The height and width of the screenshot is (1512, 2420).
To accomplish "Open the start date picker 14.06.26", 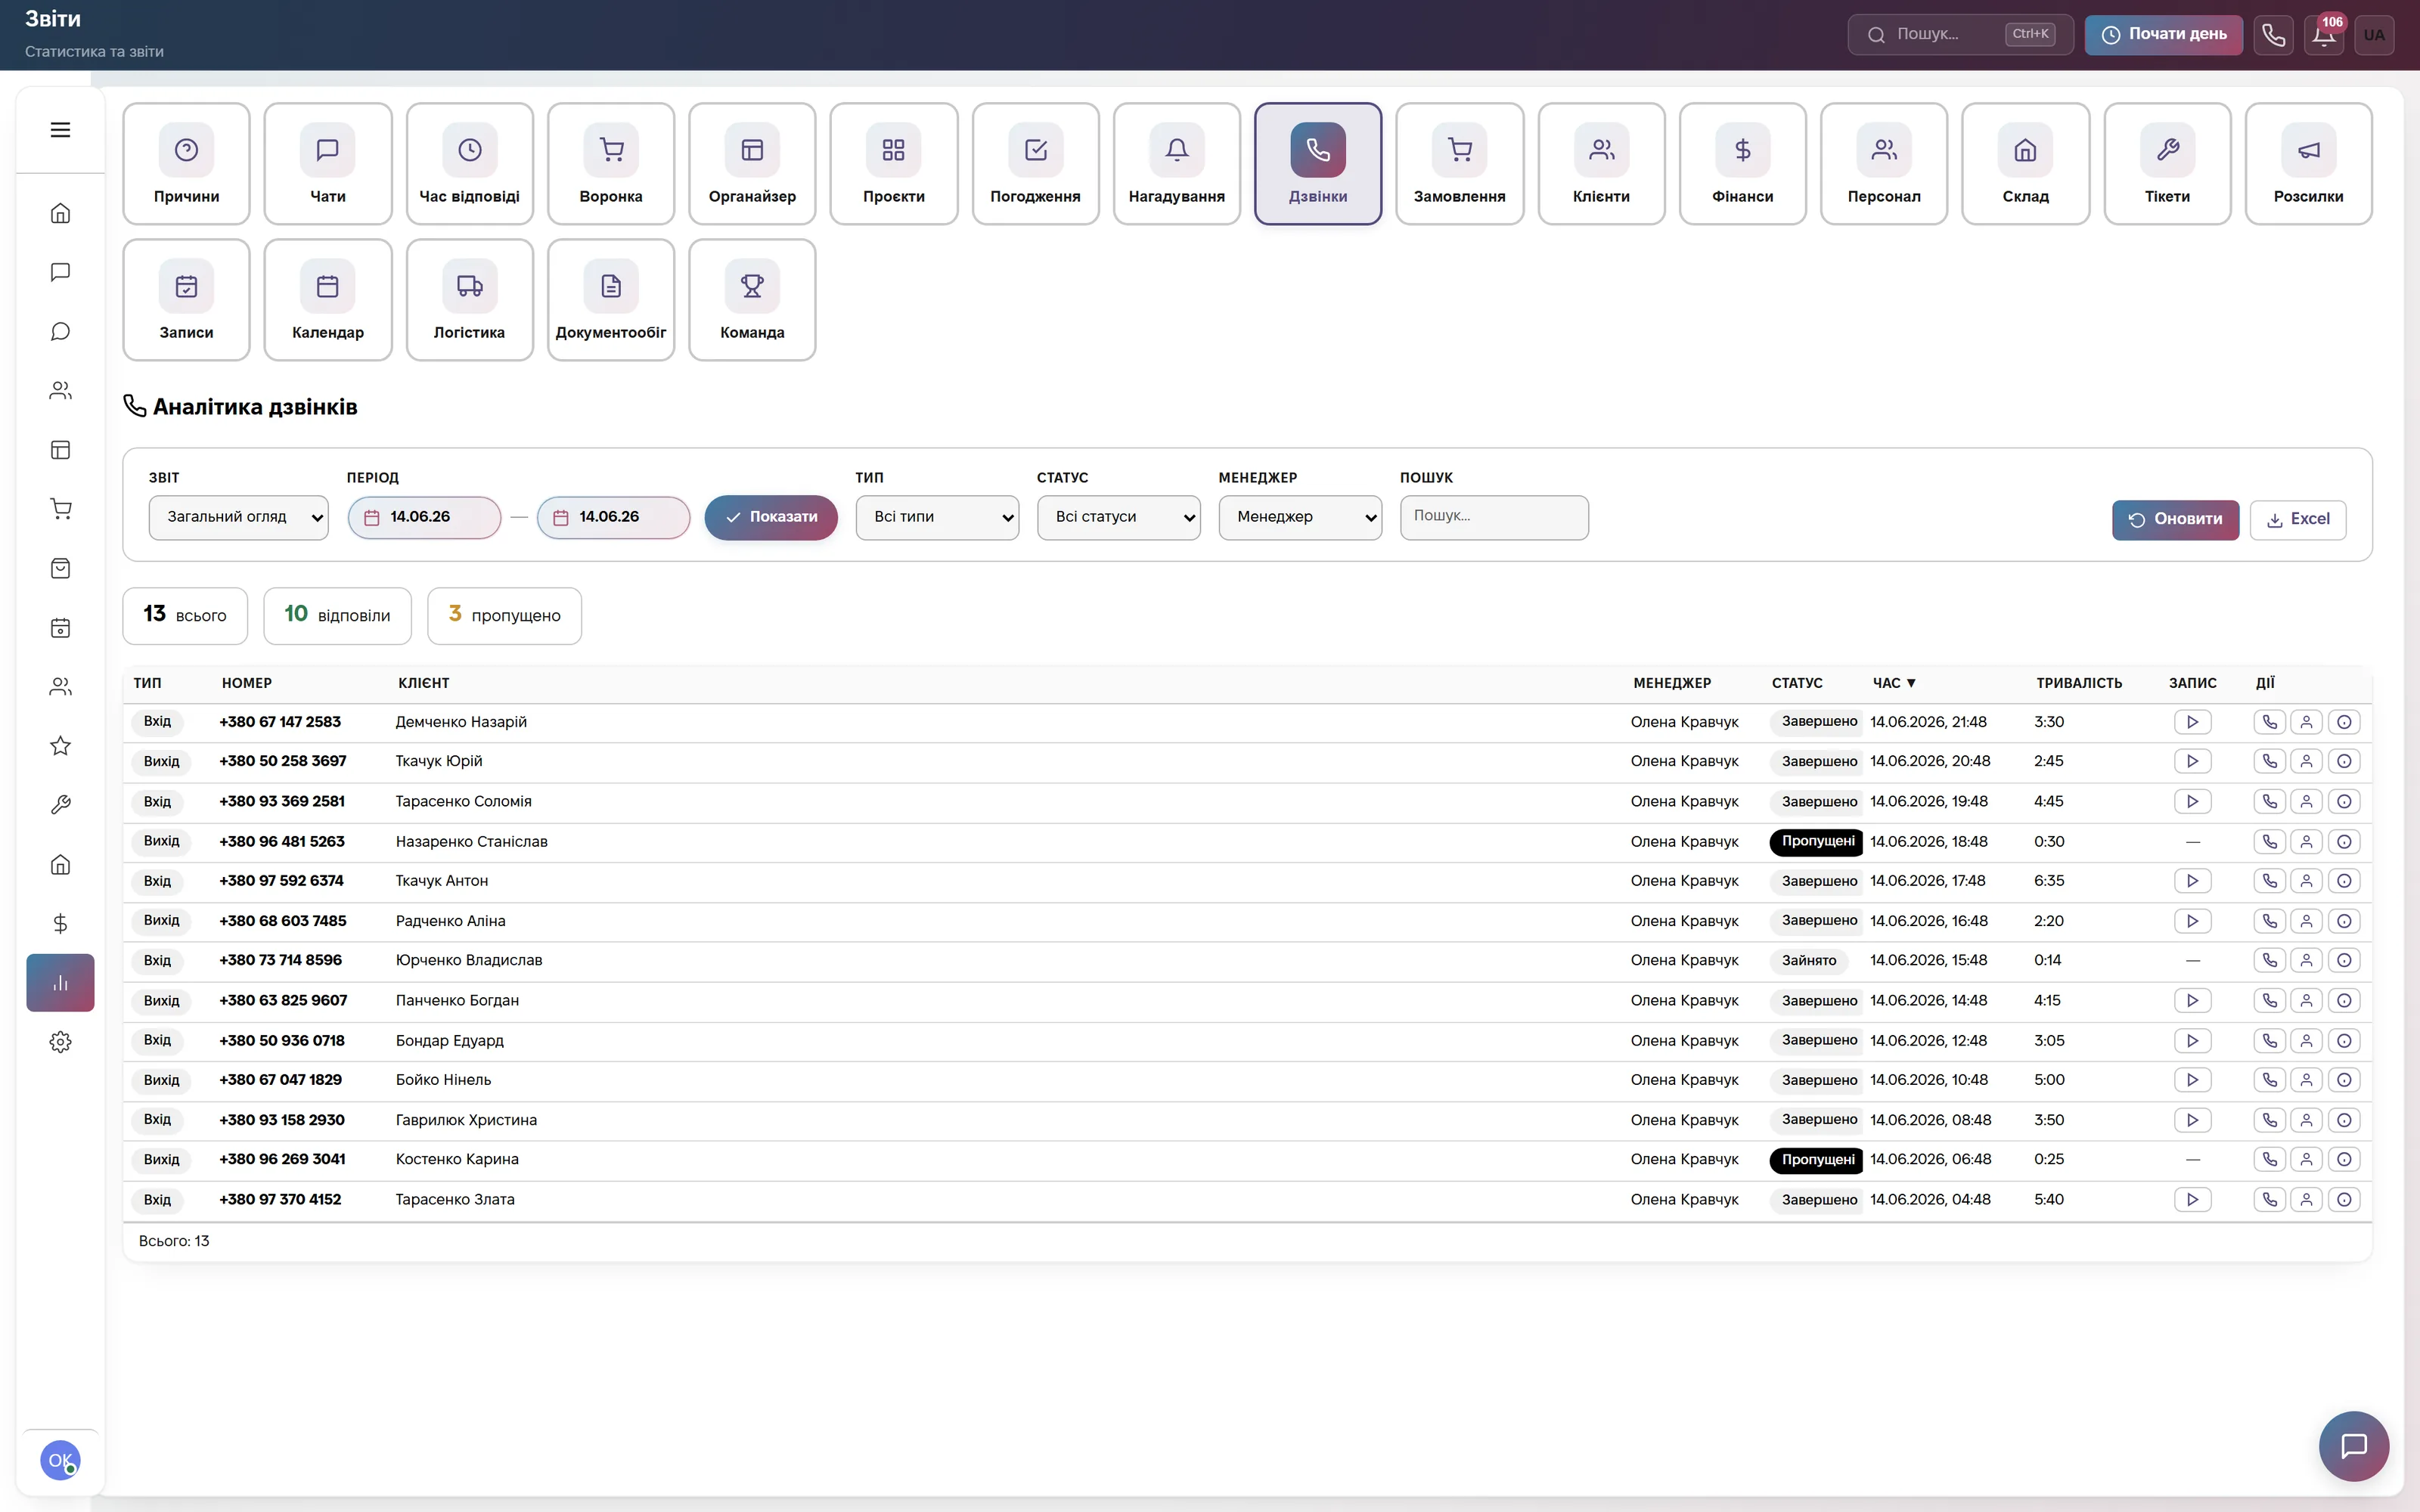I will click(x=424, y=518).
